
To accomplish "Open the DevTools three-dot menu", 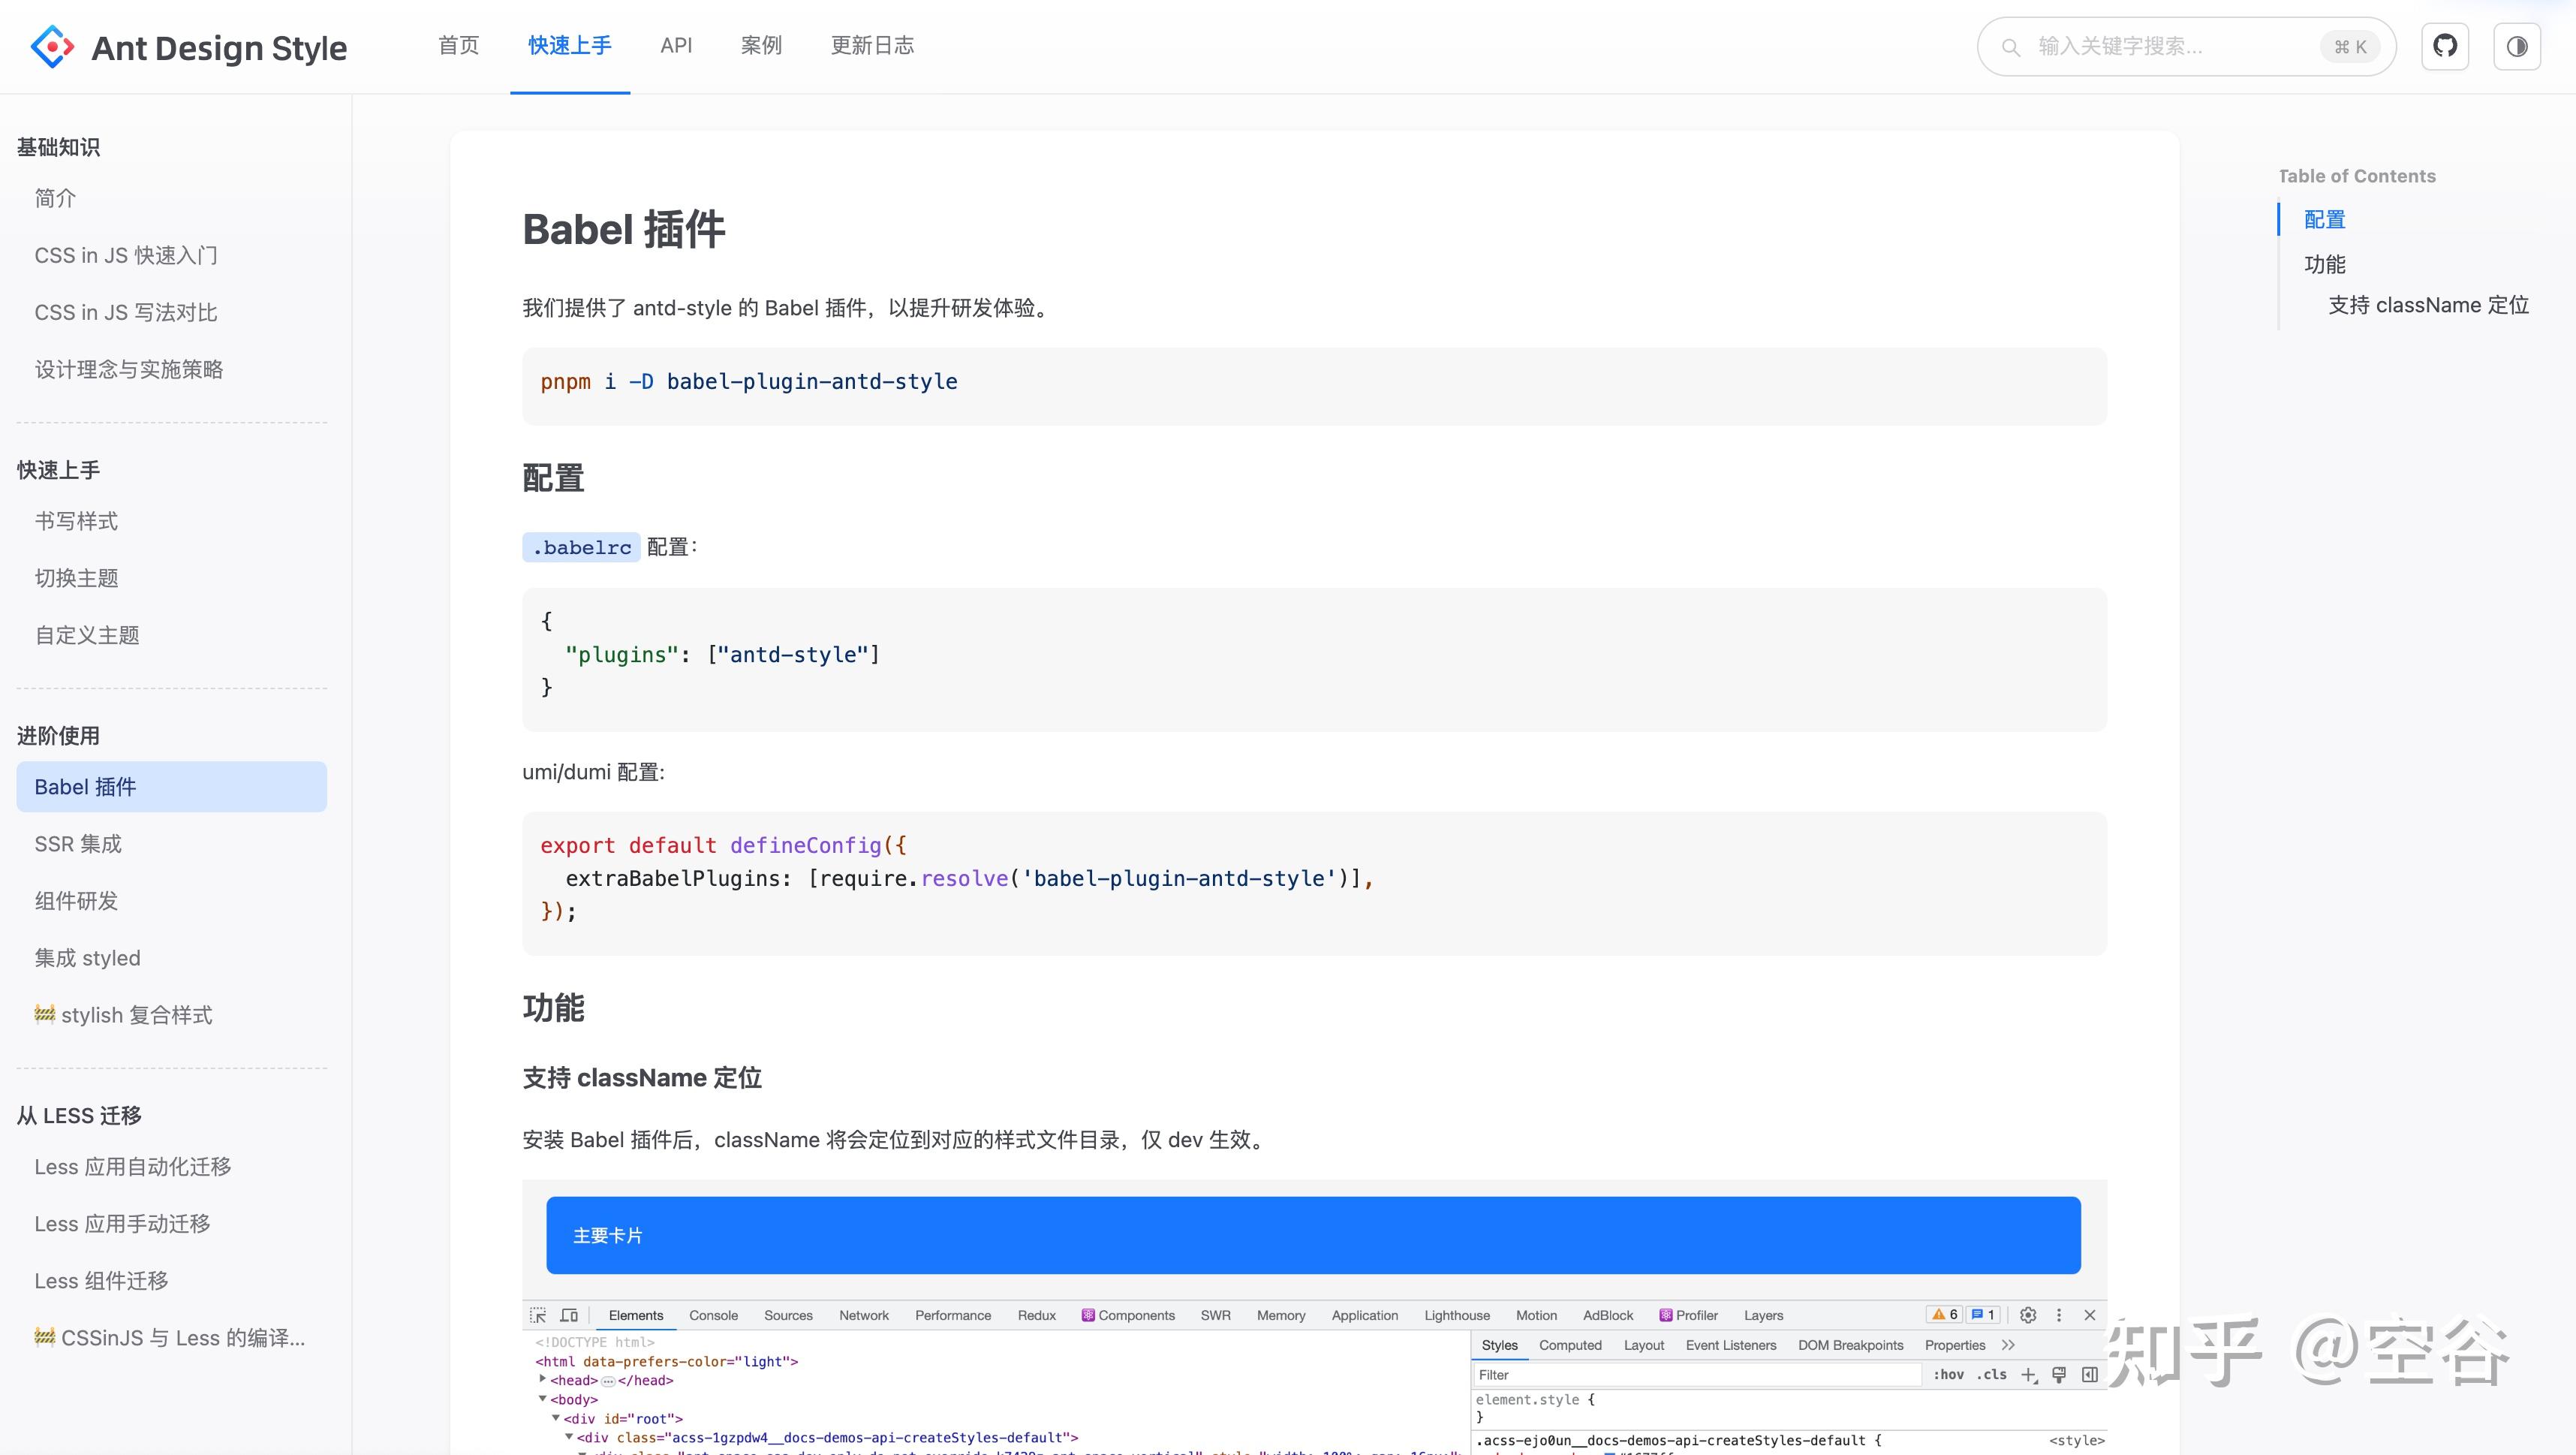I will [x=2058, y=1315].
